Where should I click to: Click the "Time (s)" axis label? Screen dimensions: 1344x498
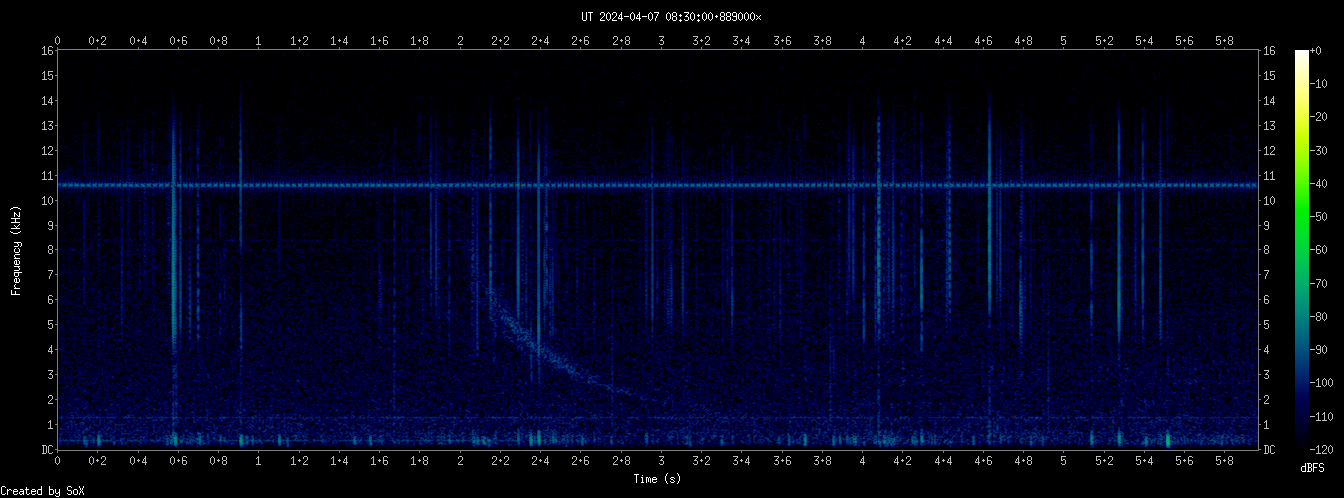coord(658,479)
